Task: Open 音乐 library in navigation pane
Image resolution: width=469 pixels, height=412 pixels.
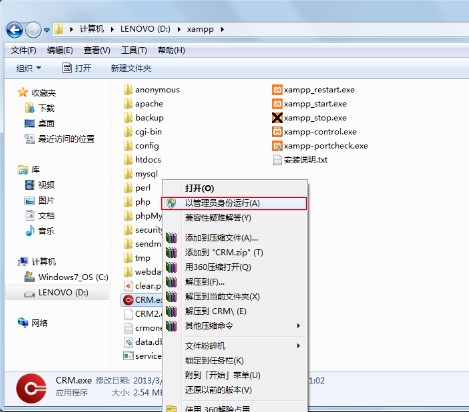Action: (40, 231)
